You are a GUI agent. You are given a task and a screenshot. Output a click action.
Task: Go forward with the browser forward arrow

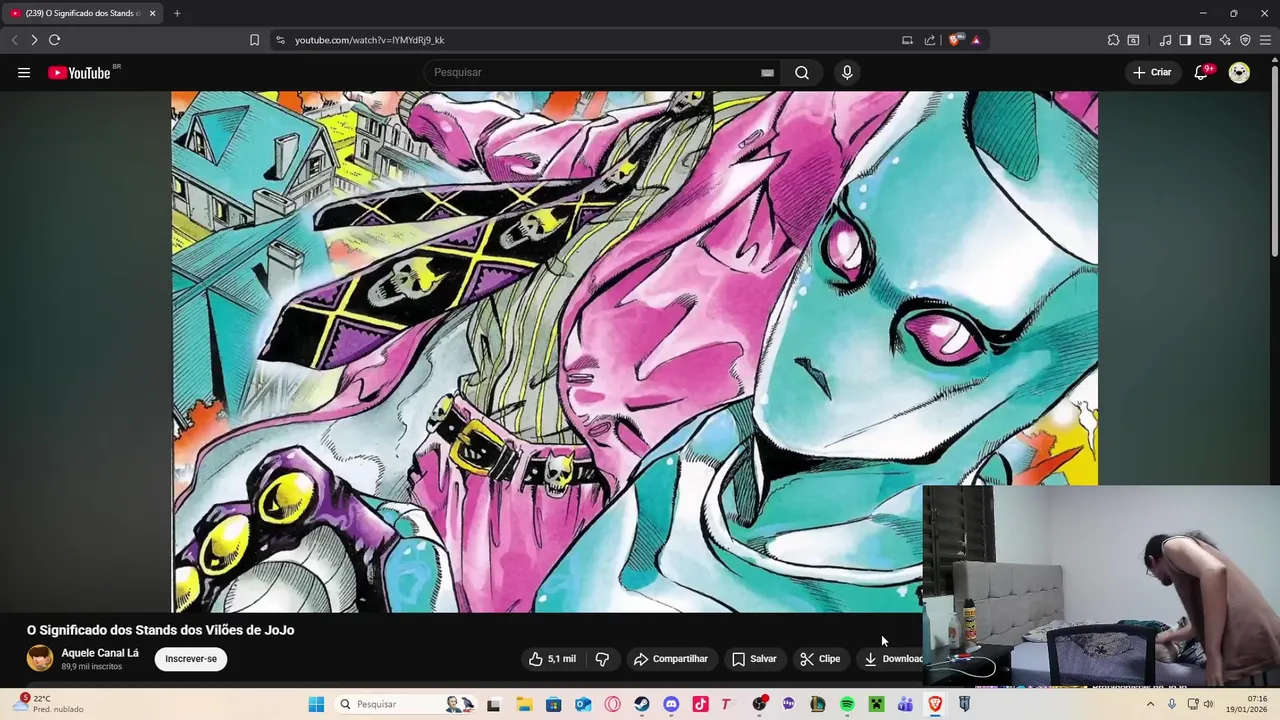point(34,40)
